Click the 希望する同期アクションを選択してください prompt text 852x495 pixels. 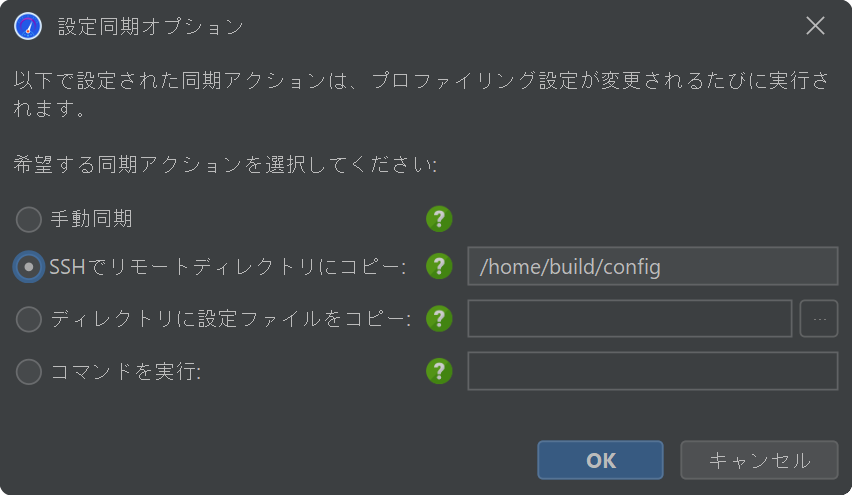coord(225,164)
